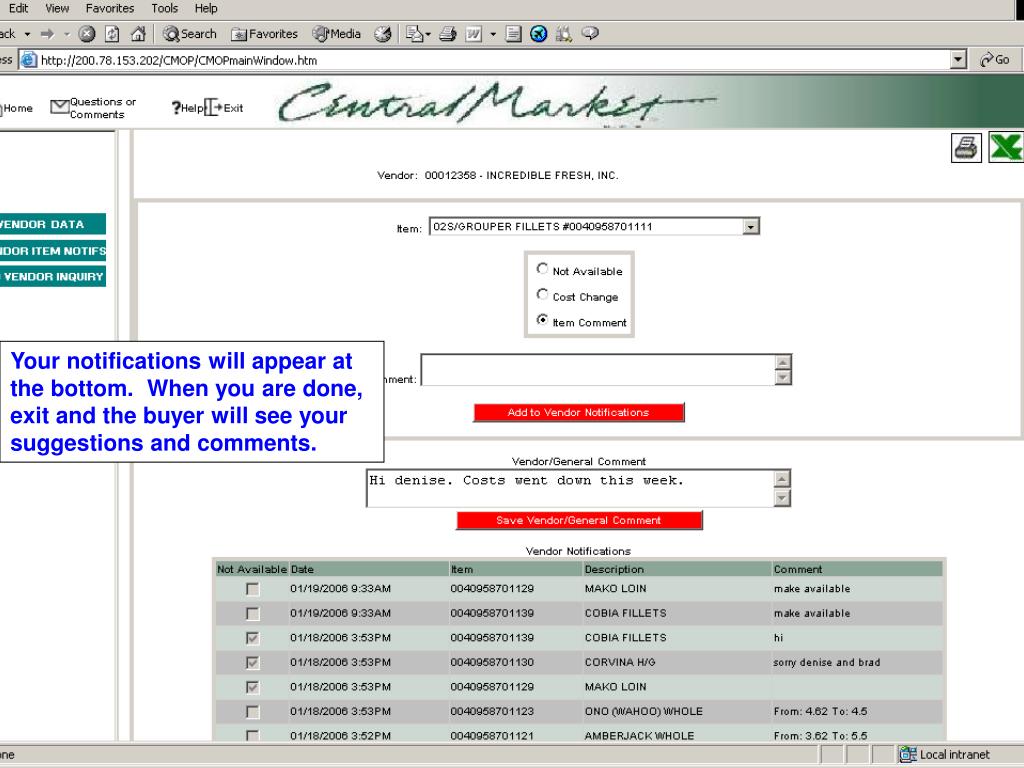1024x768 pixels.
Task: Click the Edit with Word toolbar icon
Action: [x=473, y=34]
